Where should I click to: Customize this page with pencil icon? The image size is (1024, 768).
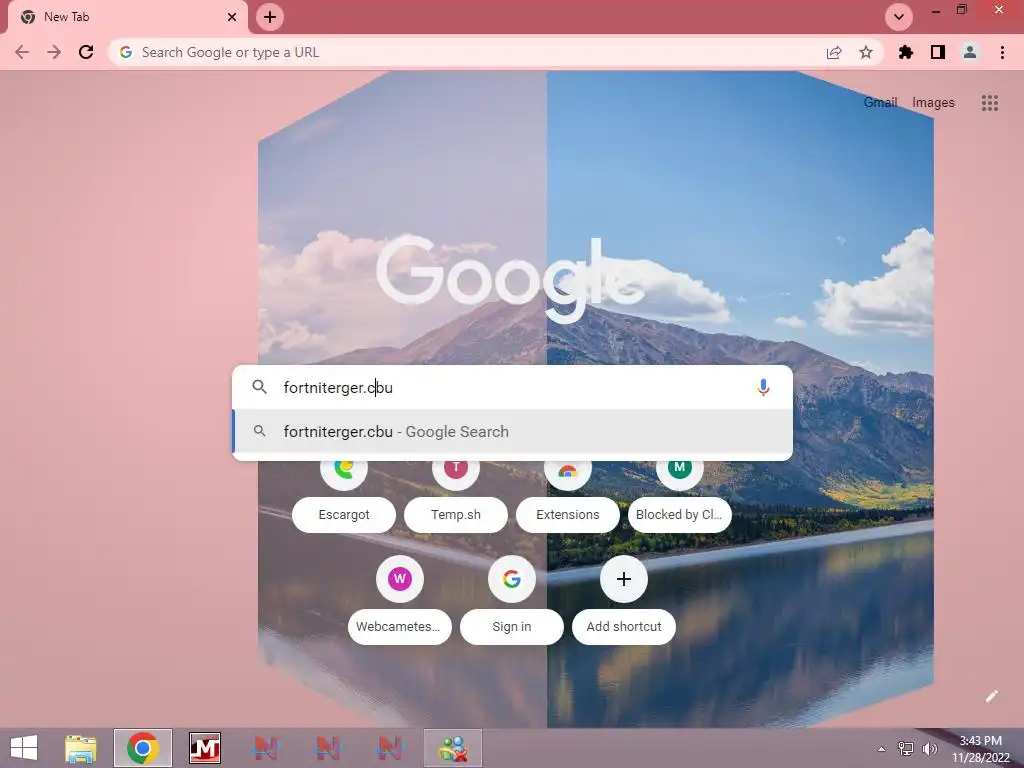pyautogui.click(x=991, y=696)
